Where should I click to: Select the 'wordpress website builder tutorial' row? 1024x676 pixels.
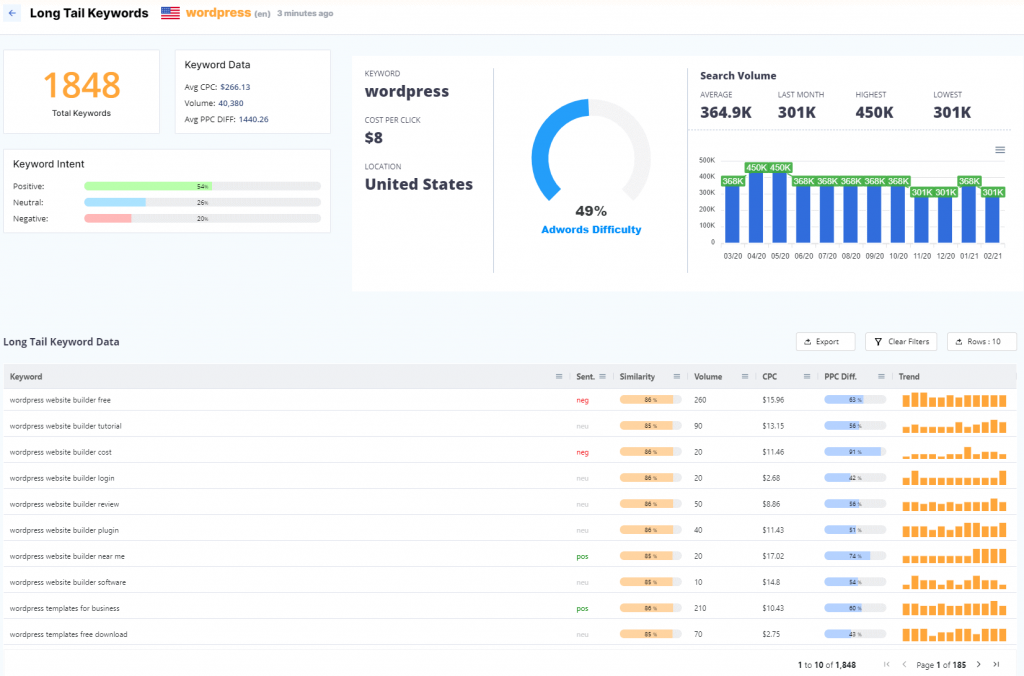coord(509,426)
